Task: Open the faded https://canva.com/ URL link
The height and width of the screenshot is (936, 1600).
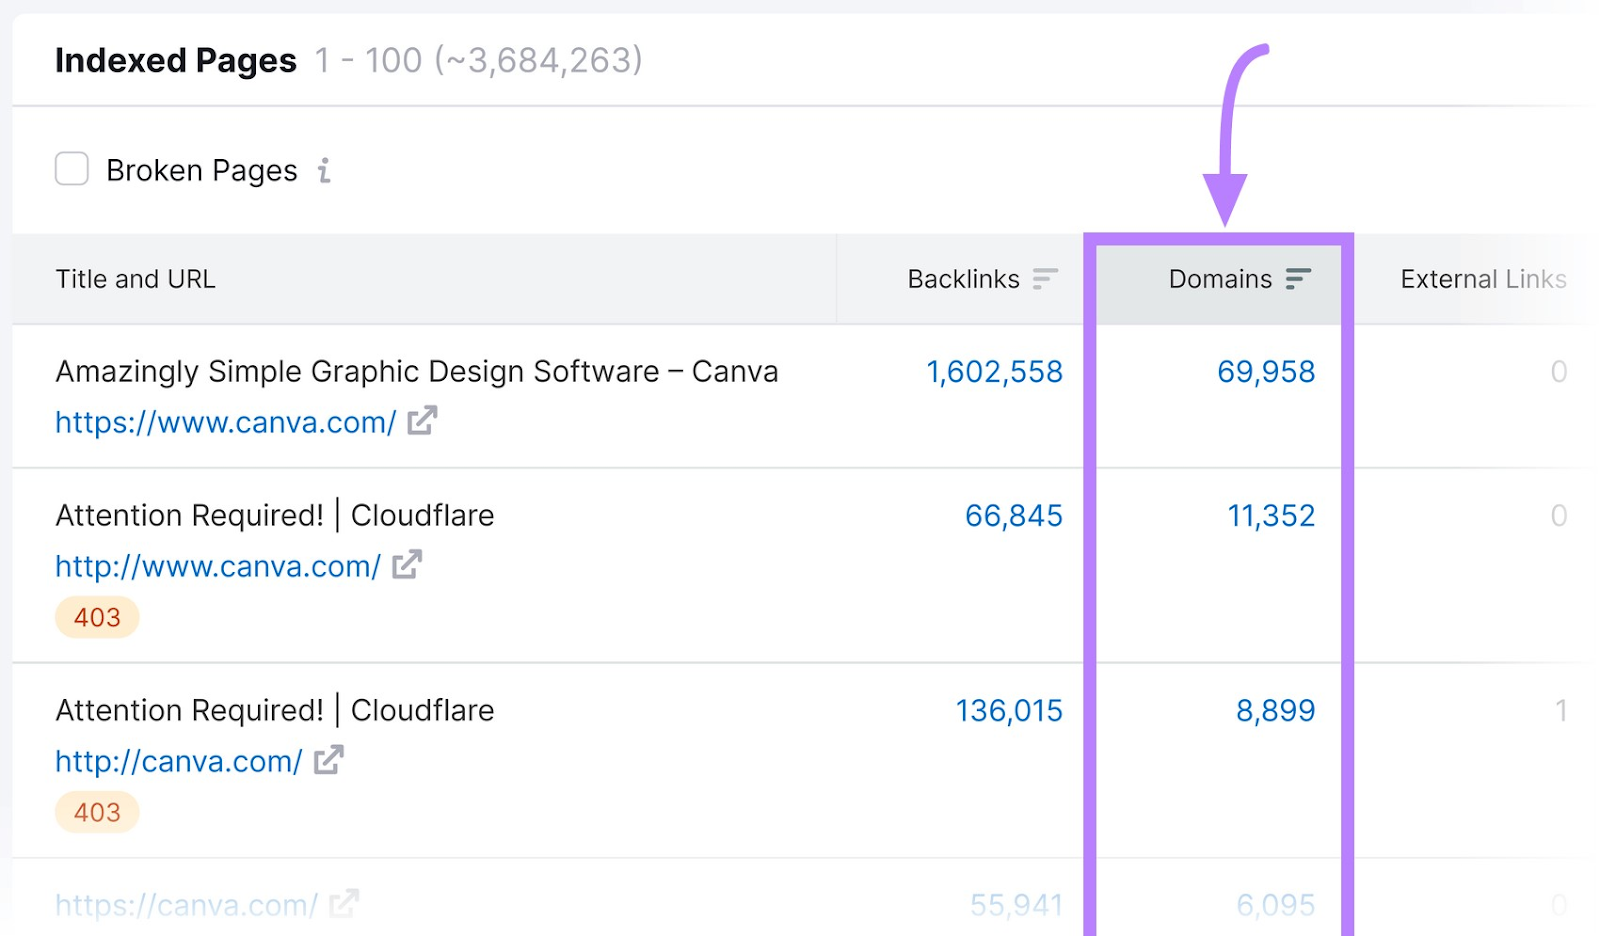Action: [x=186, y=905]
